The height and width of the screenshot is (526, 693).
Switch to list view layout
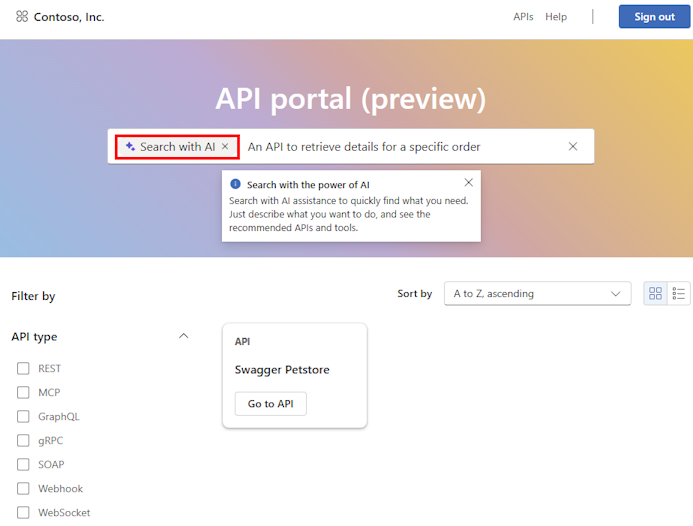pyautogui.click(x=678, y=293)
